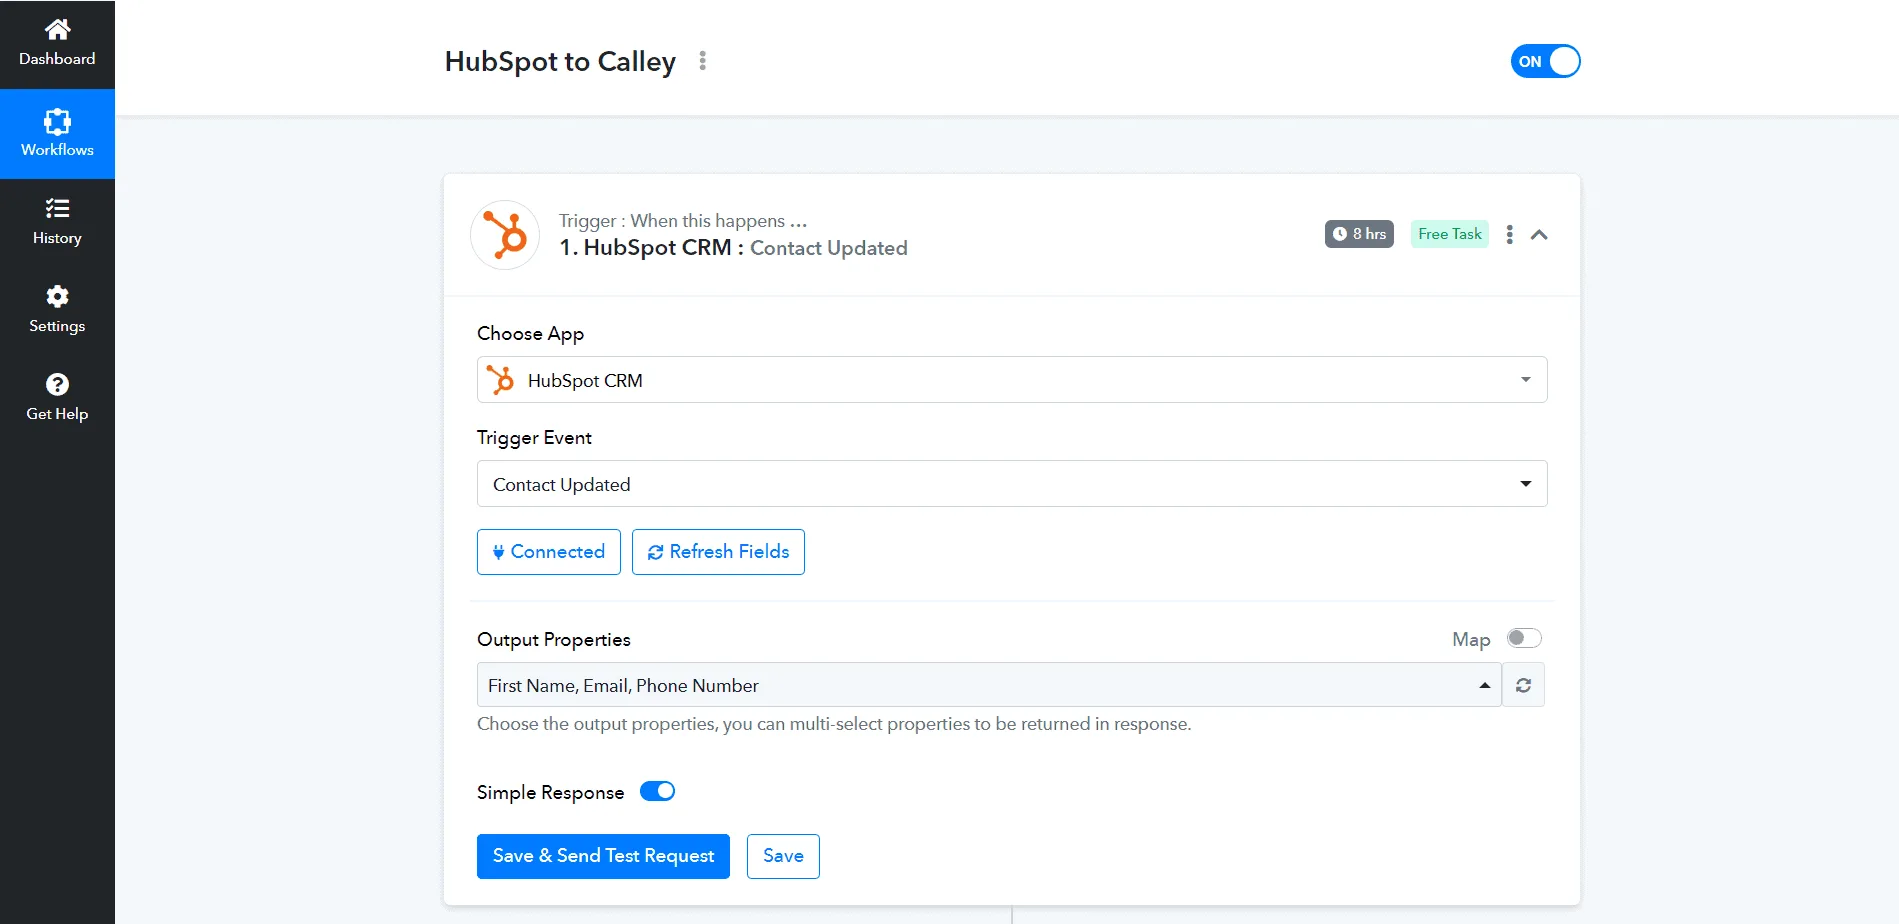Turn off the workflow ON switch
Screen dimensions: 1899x924
1545,61
